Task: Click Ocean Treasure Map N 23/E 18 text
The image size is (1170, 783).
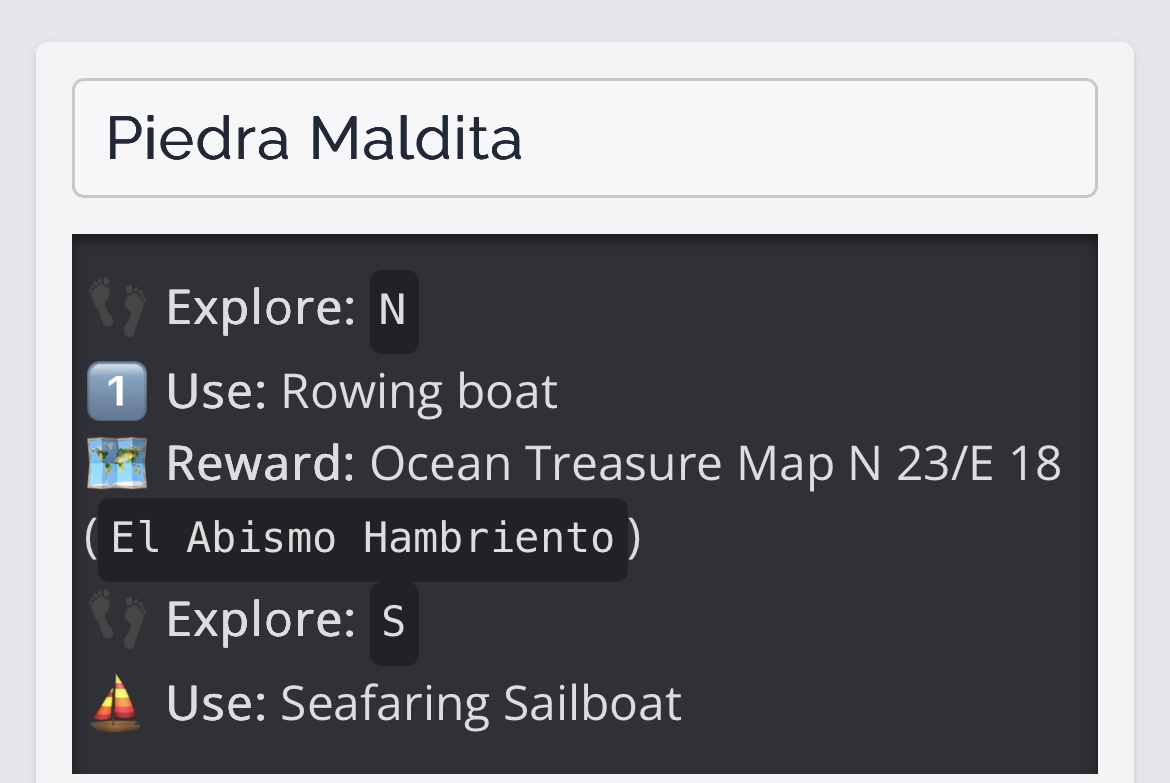Action: [715, 464]
